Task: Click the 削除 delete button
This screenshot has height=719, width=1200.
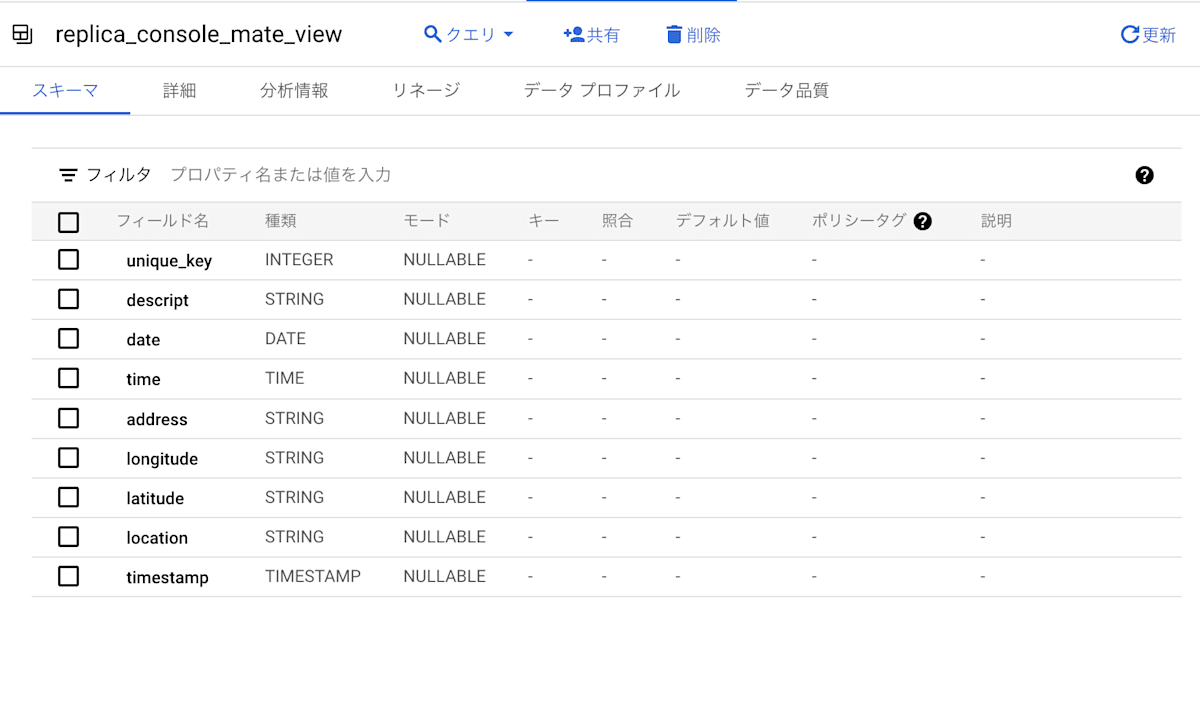Action: coord(693,35)
